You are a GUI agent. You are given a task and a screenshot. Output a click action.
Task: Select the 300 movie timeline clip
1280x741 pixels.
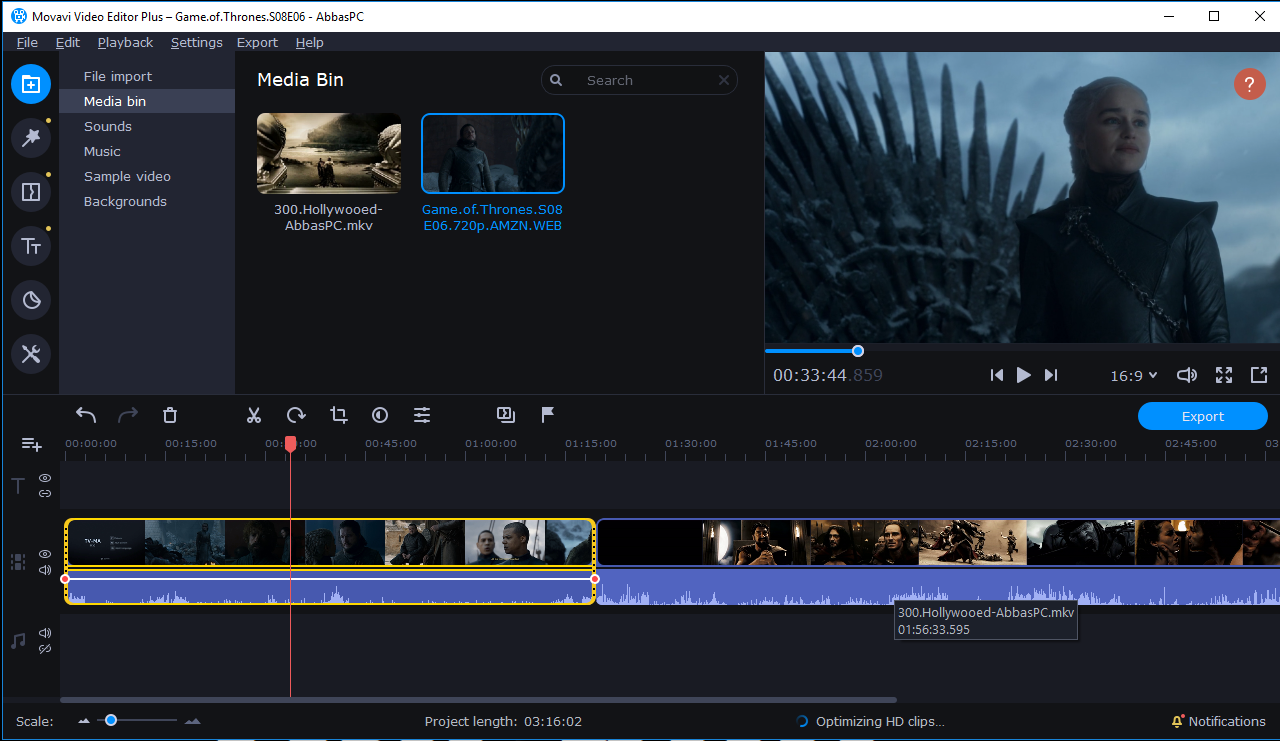[938, 561]
